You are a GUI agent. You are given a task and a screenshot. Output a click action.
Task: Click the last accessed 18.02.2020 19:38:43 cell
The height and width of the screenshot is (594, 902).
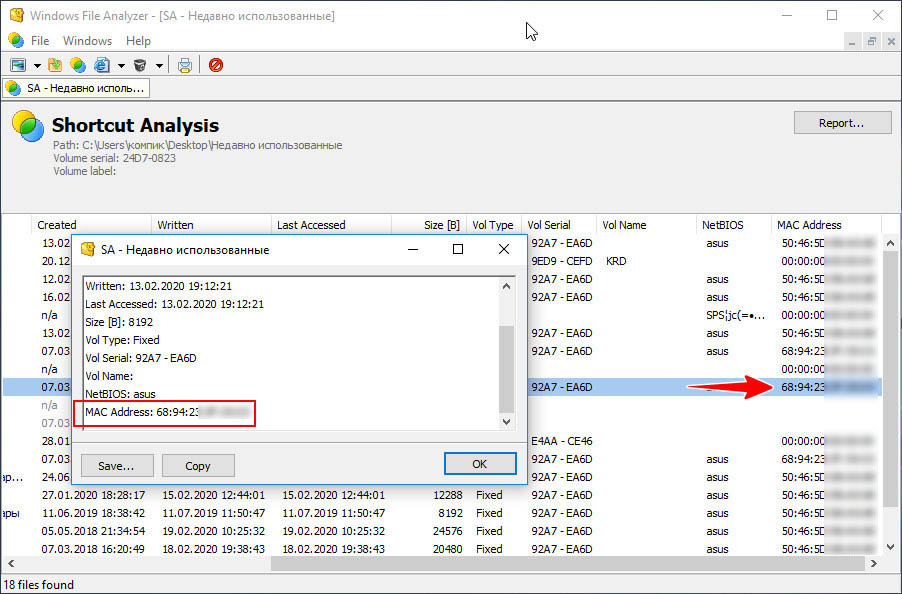334,549
